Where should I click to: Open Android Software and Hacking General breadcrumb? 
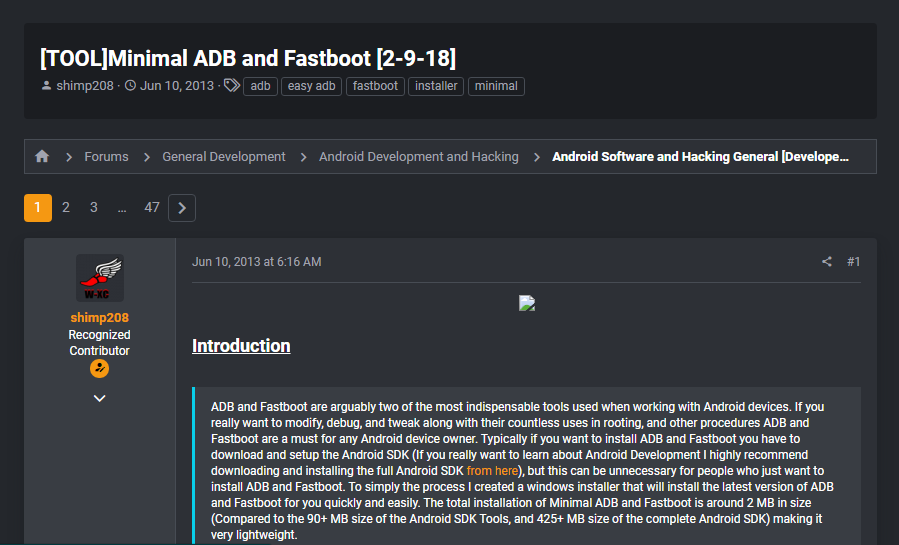pyautogui.click(x=700, y=156)
